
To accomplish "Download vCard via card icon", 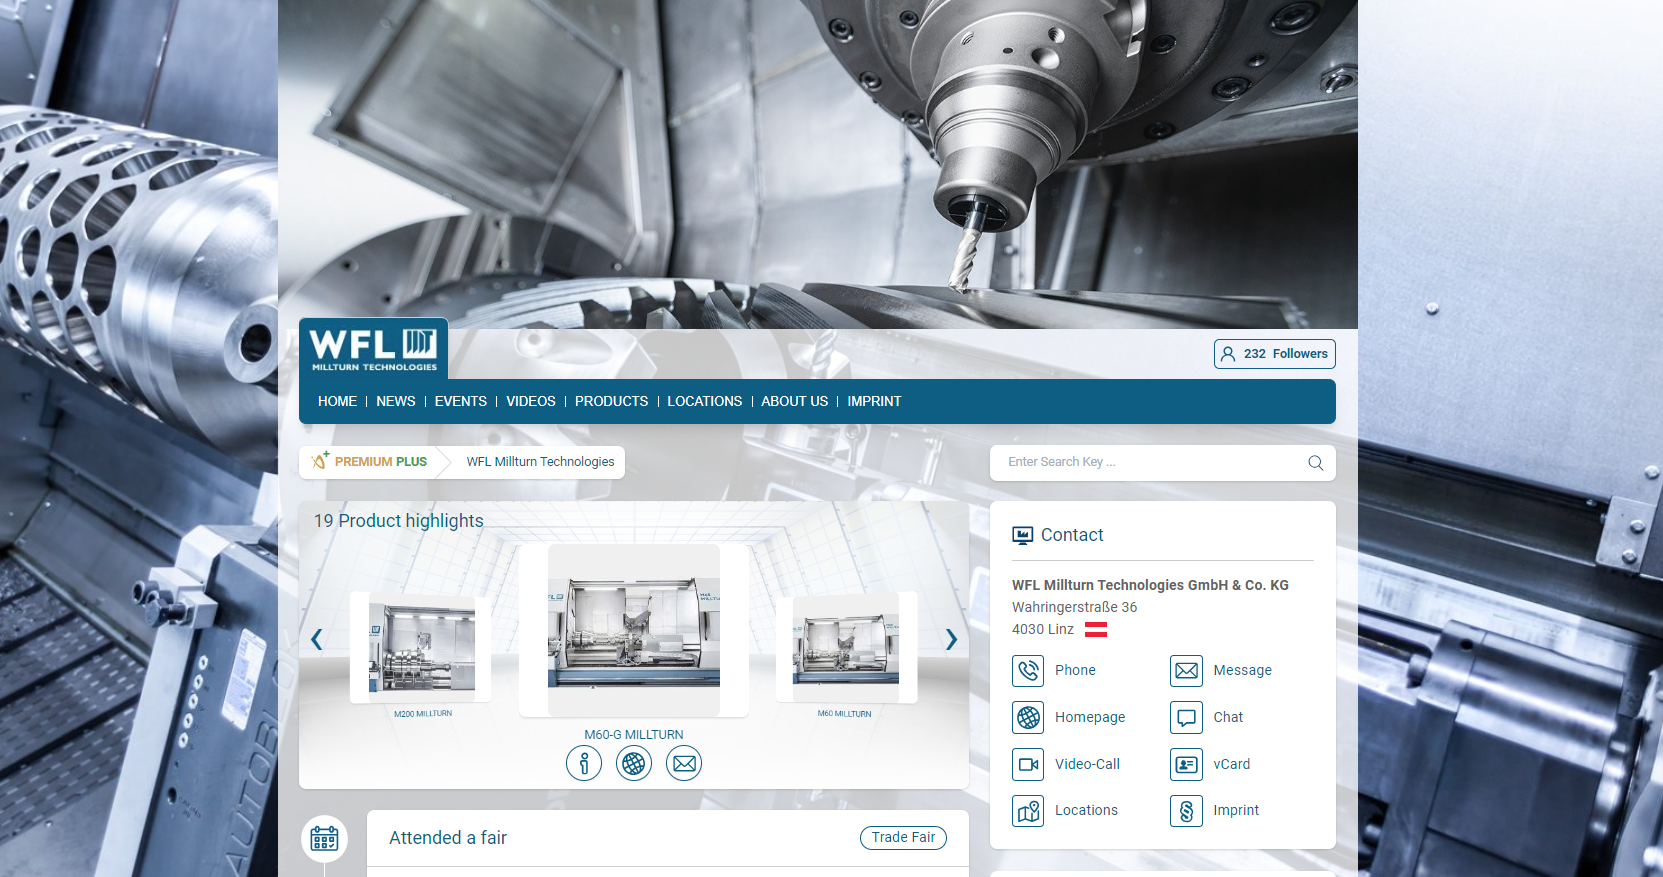I will point(1186,764).
